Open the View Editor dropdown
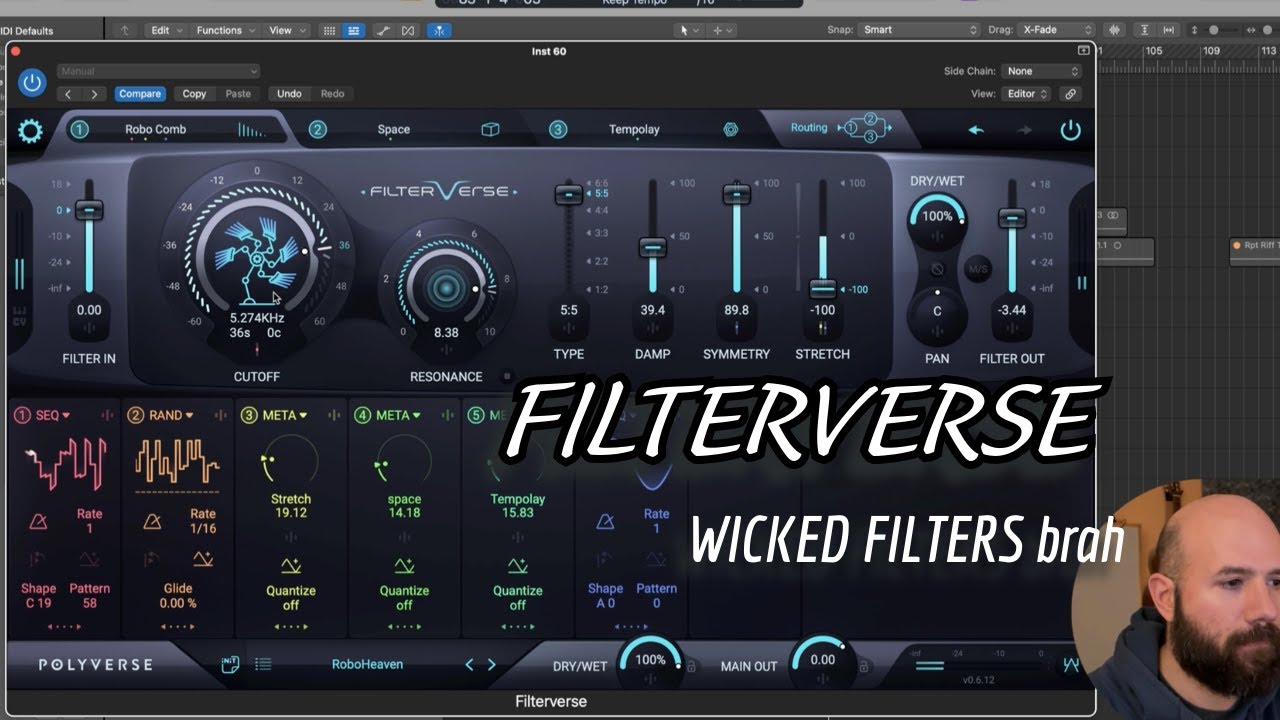Image resolution: width=1280 pixels, height=720 pixels. coord(1026,94)
